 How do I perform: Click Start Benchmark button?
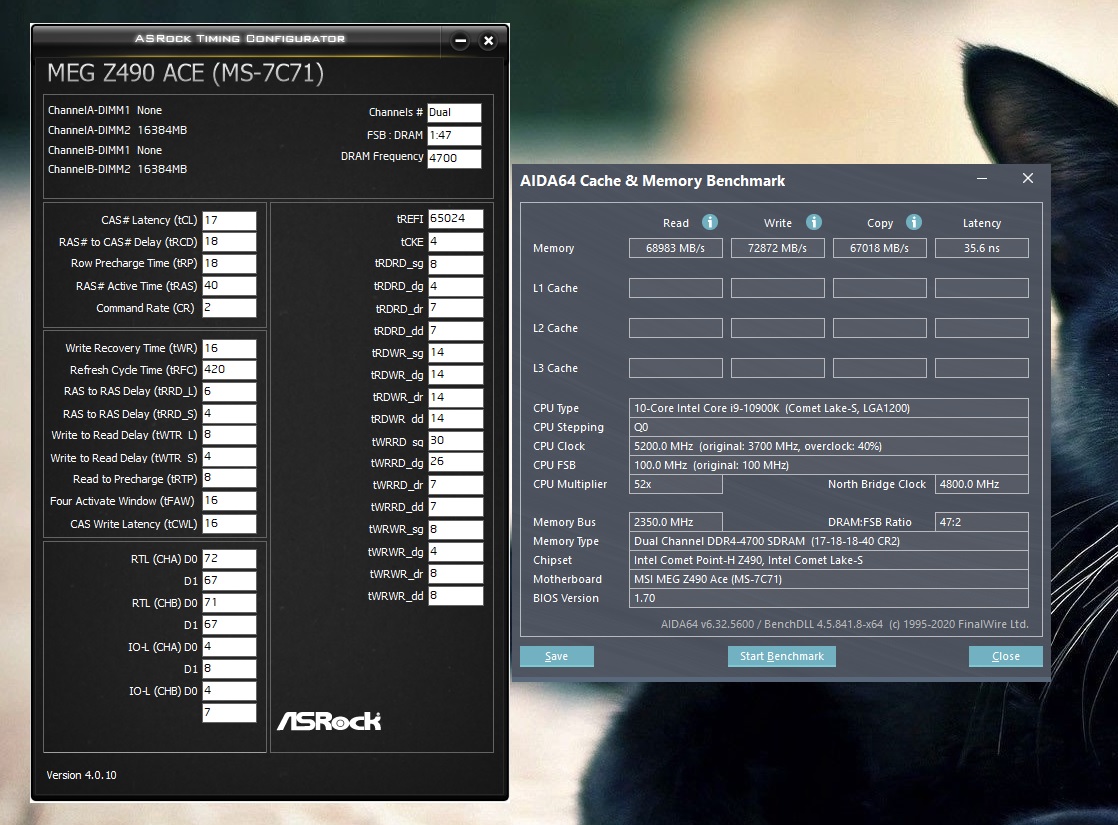[781, 656]
